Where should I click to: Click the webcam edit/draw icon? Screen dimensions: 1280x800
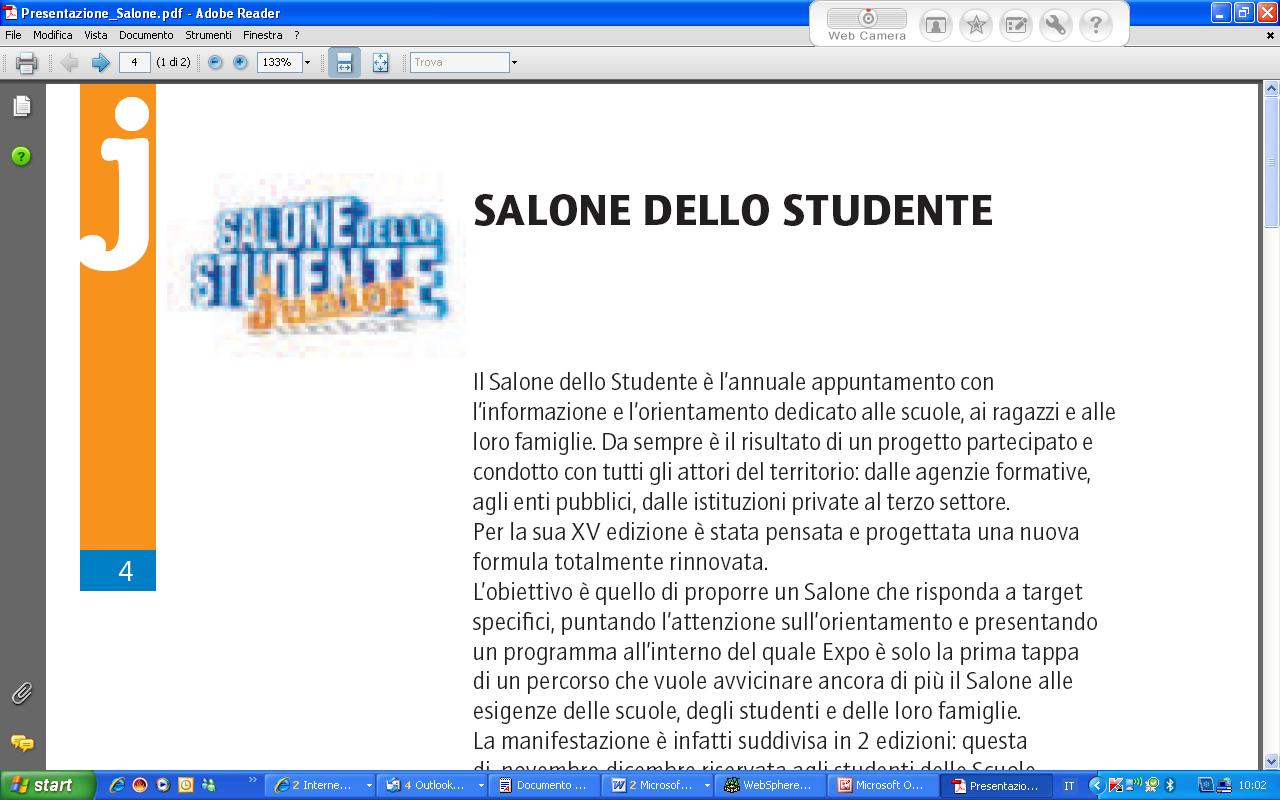point(1015,25)
